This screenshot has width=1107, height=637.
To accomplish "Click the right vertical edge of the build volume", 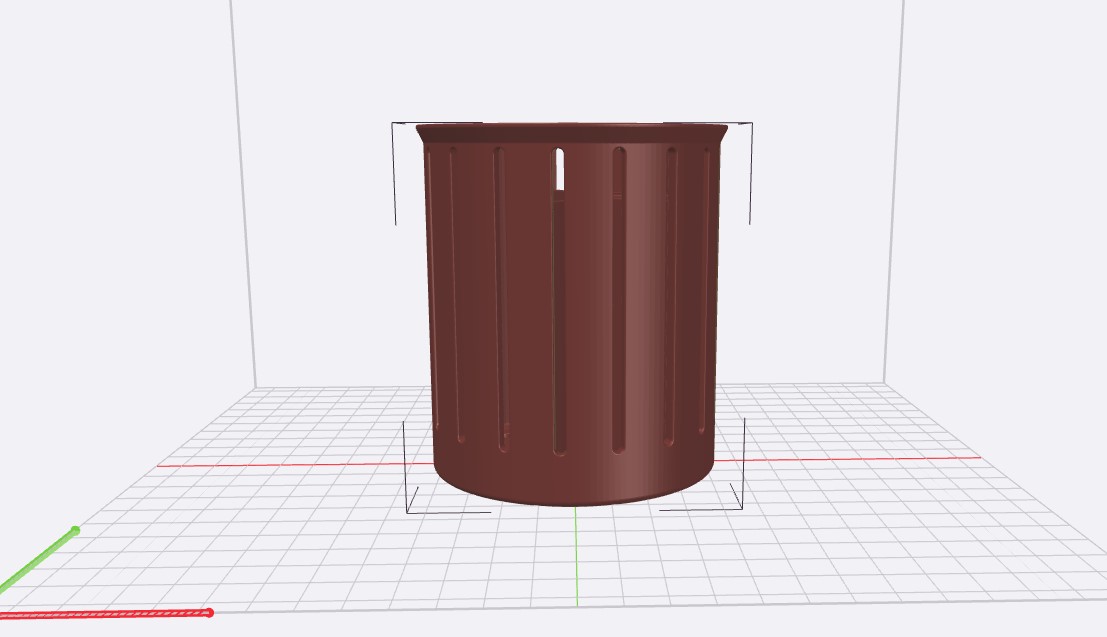I will [x=894, y=191].
